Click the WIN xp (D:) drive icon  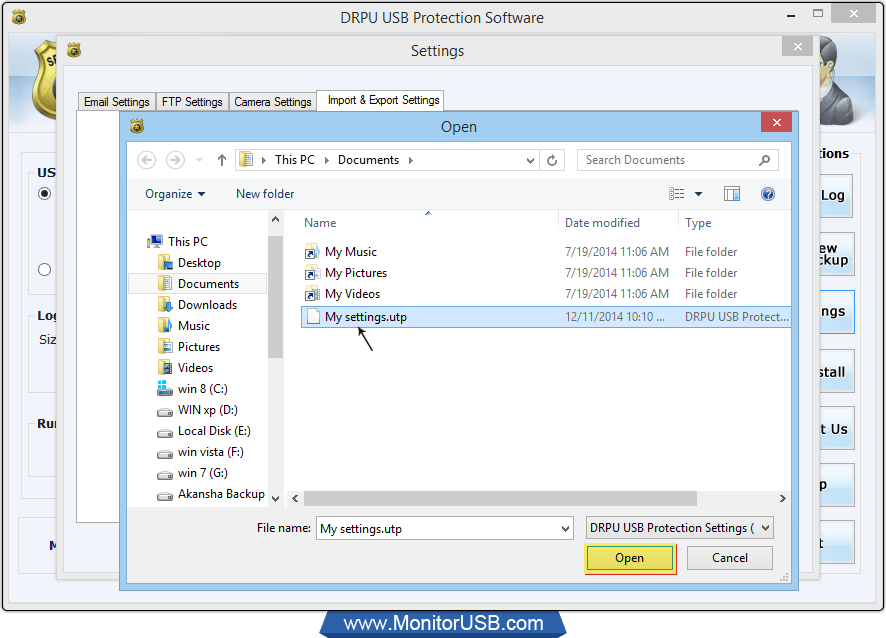pos(165,412)
